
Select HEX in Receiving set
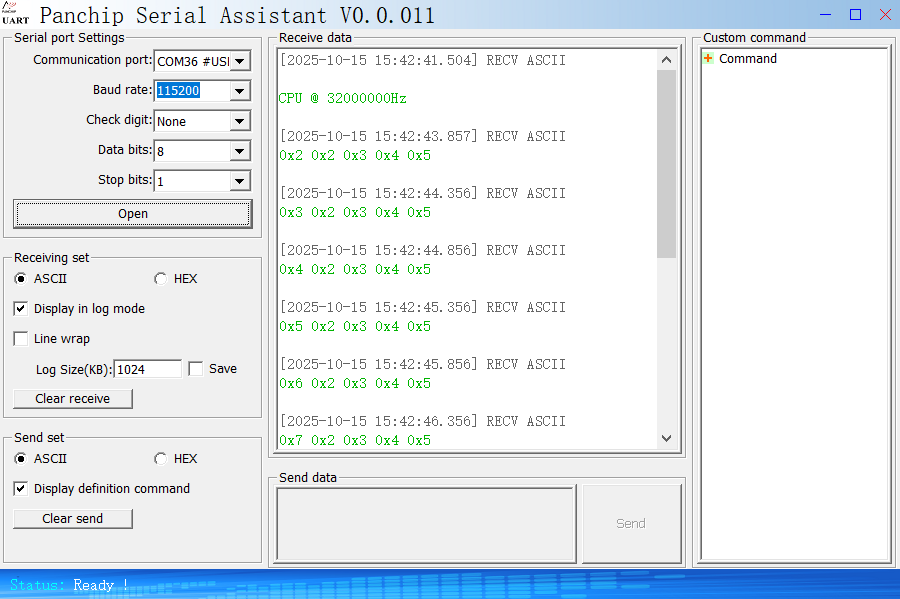(161, 279)
